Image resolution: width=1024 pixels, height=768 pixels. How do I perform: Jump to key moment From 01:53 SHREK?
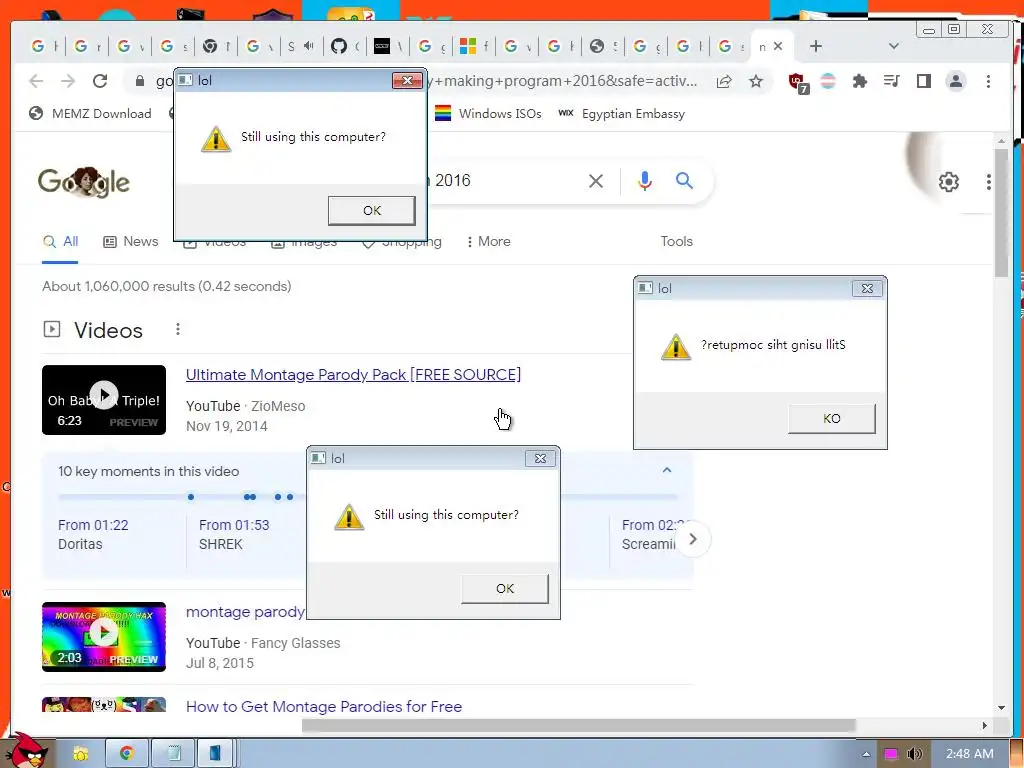[x=234, y=534]
